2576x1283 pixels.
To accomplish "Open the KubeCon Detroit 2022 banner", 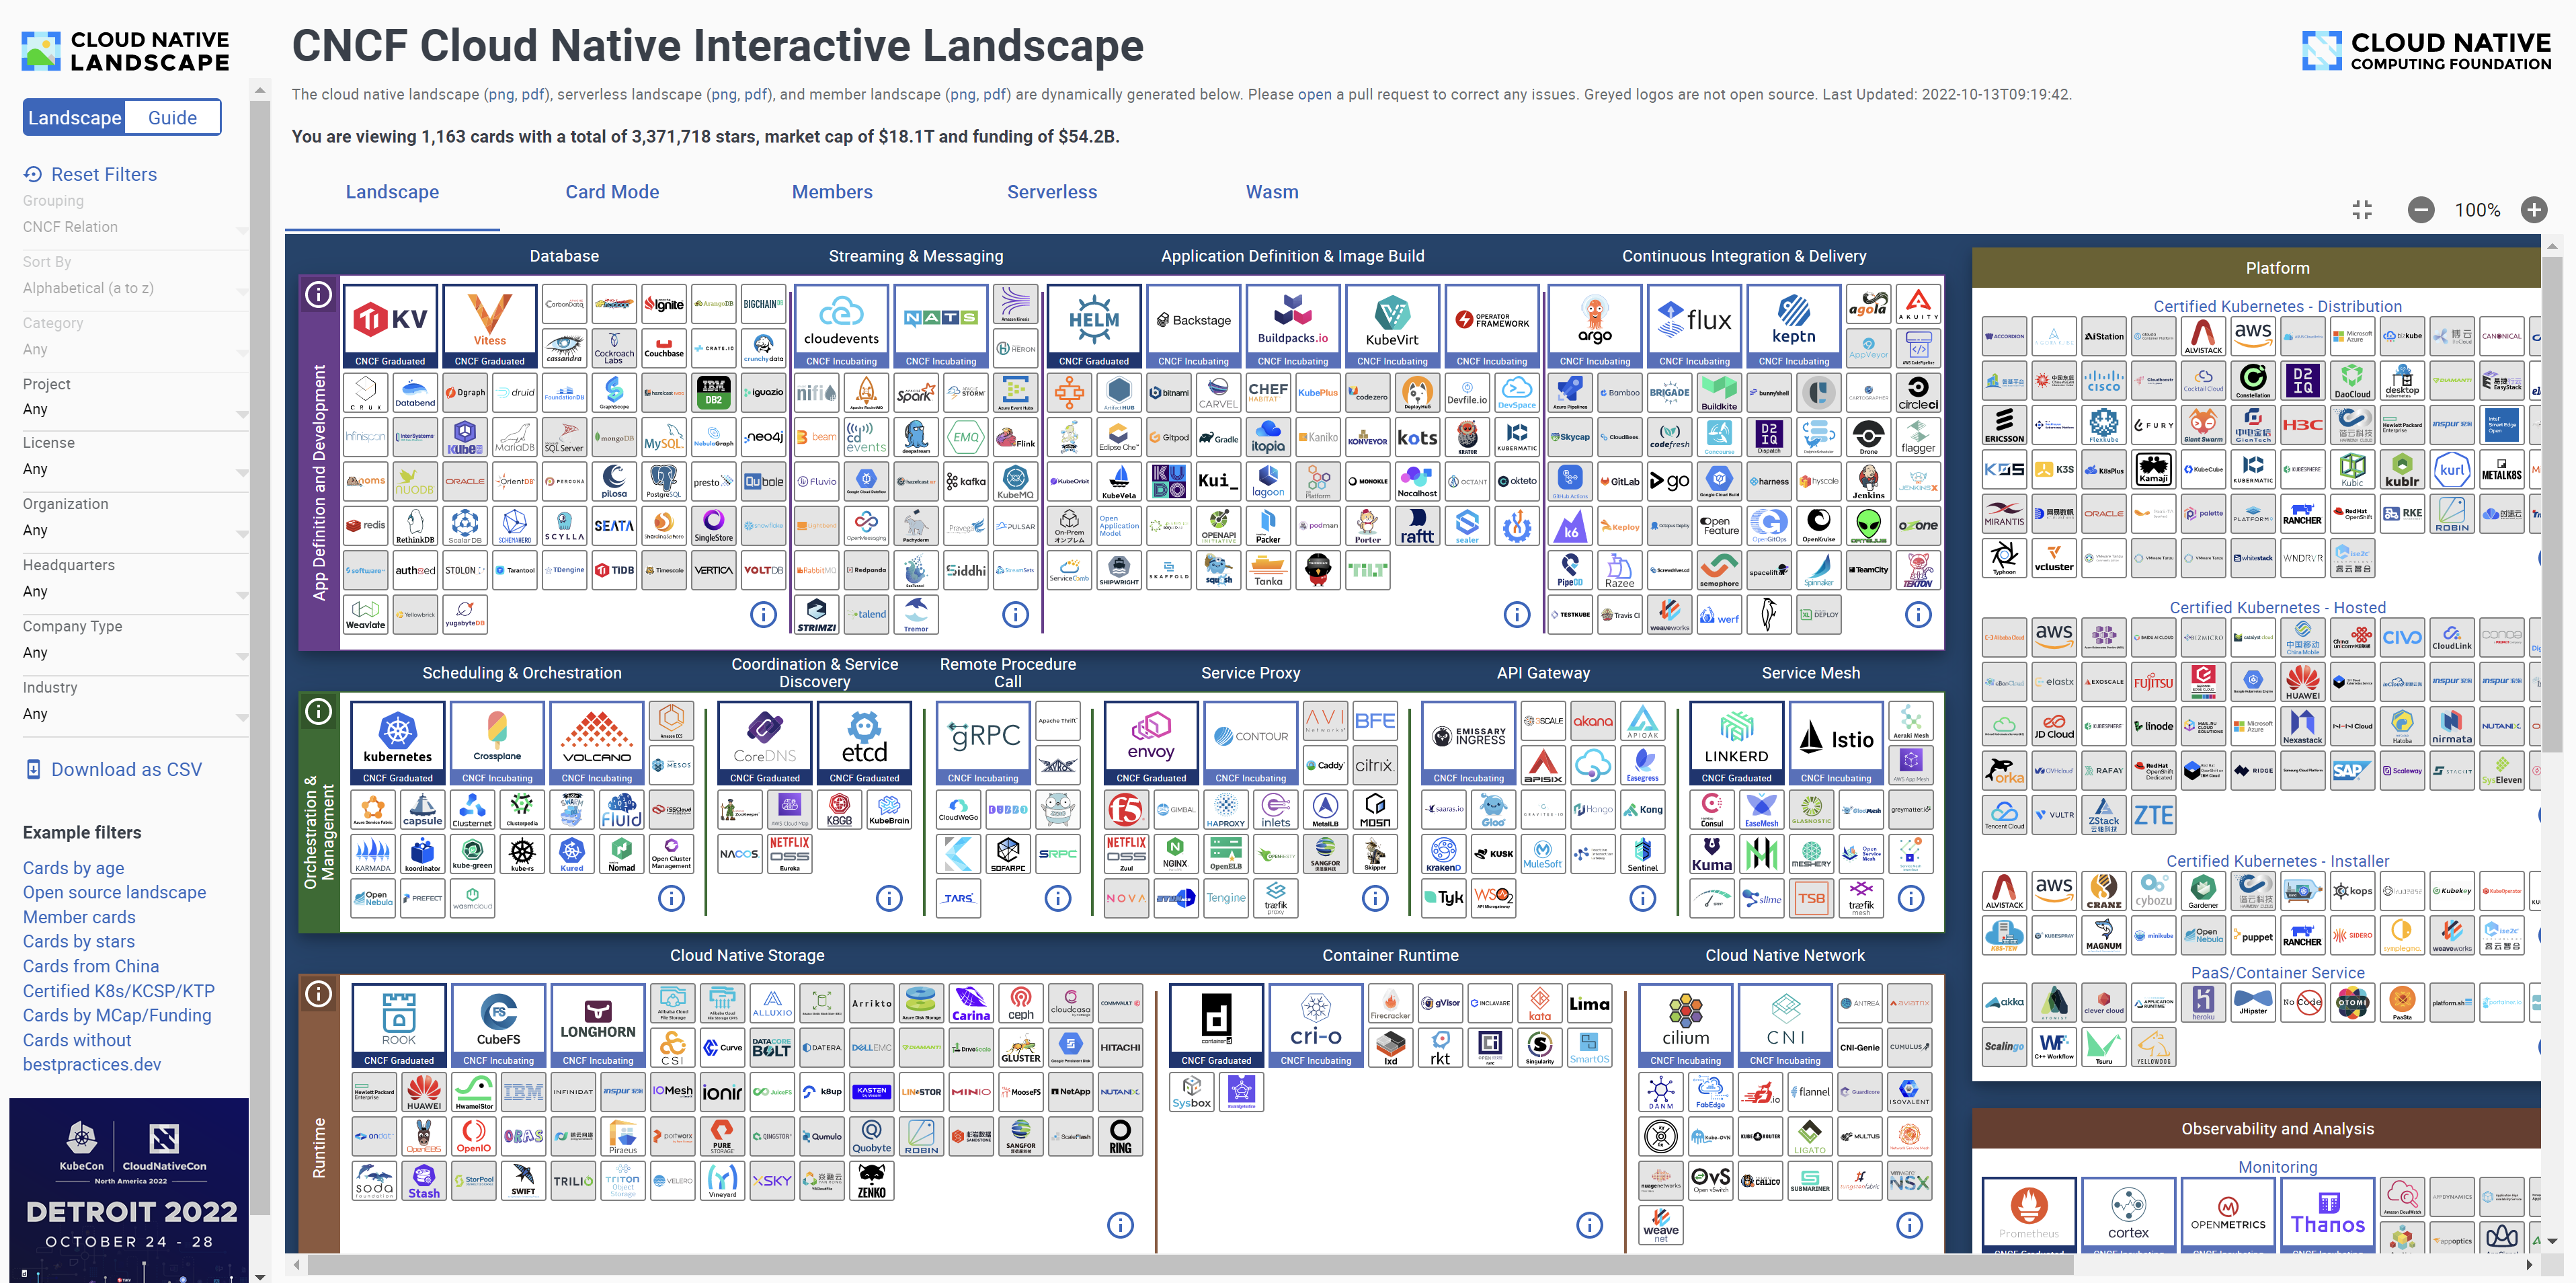I will coord(129,1190).
